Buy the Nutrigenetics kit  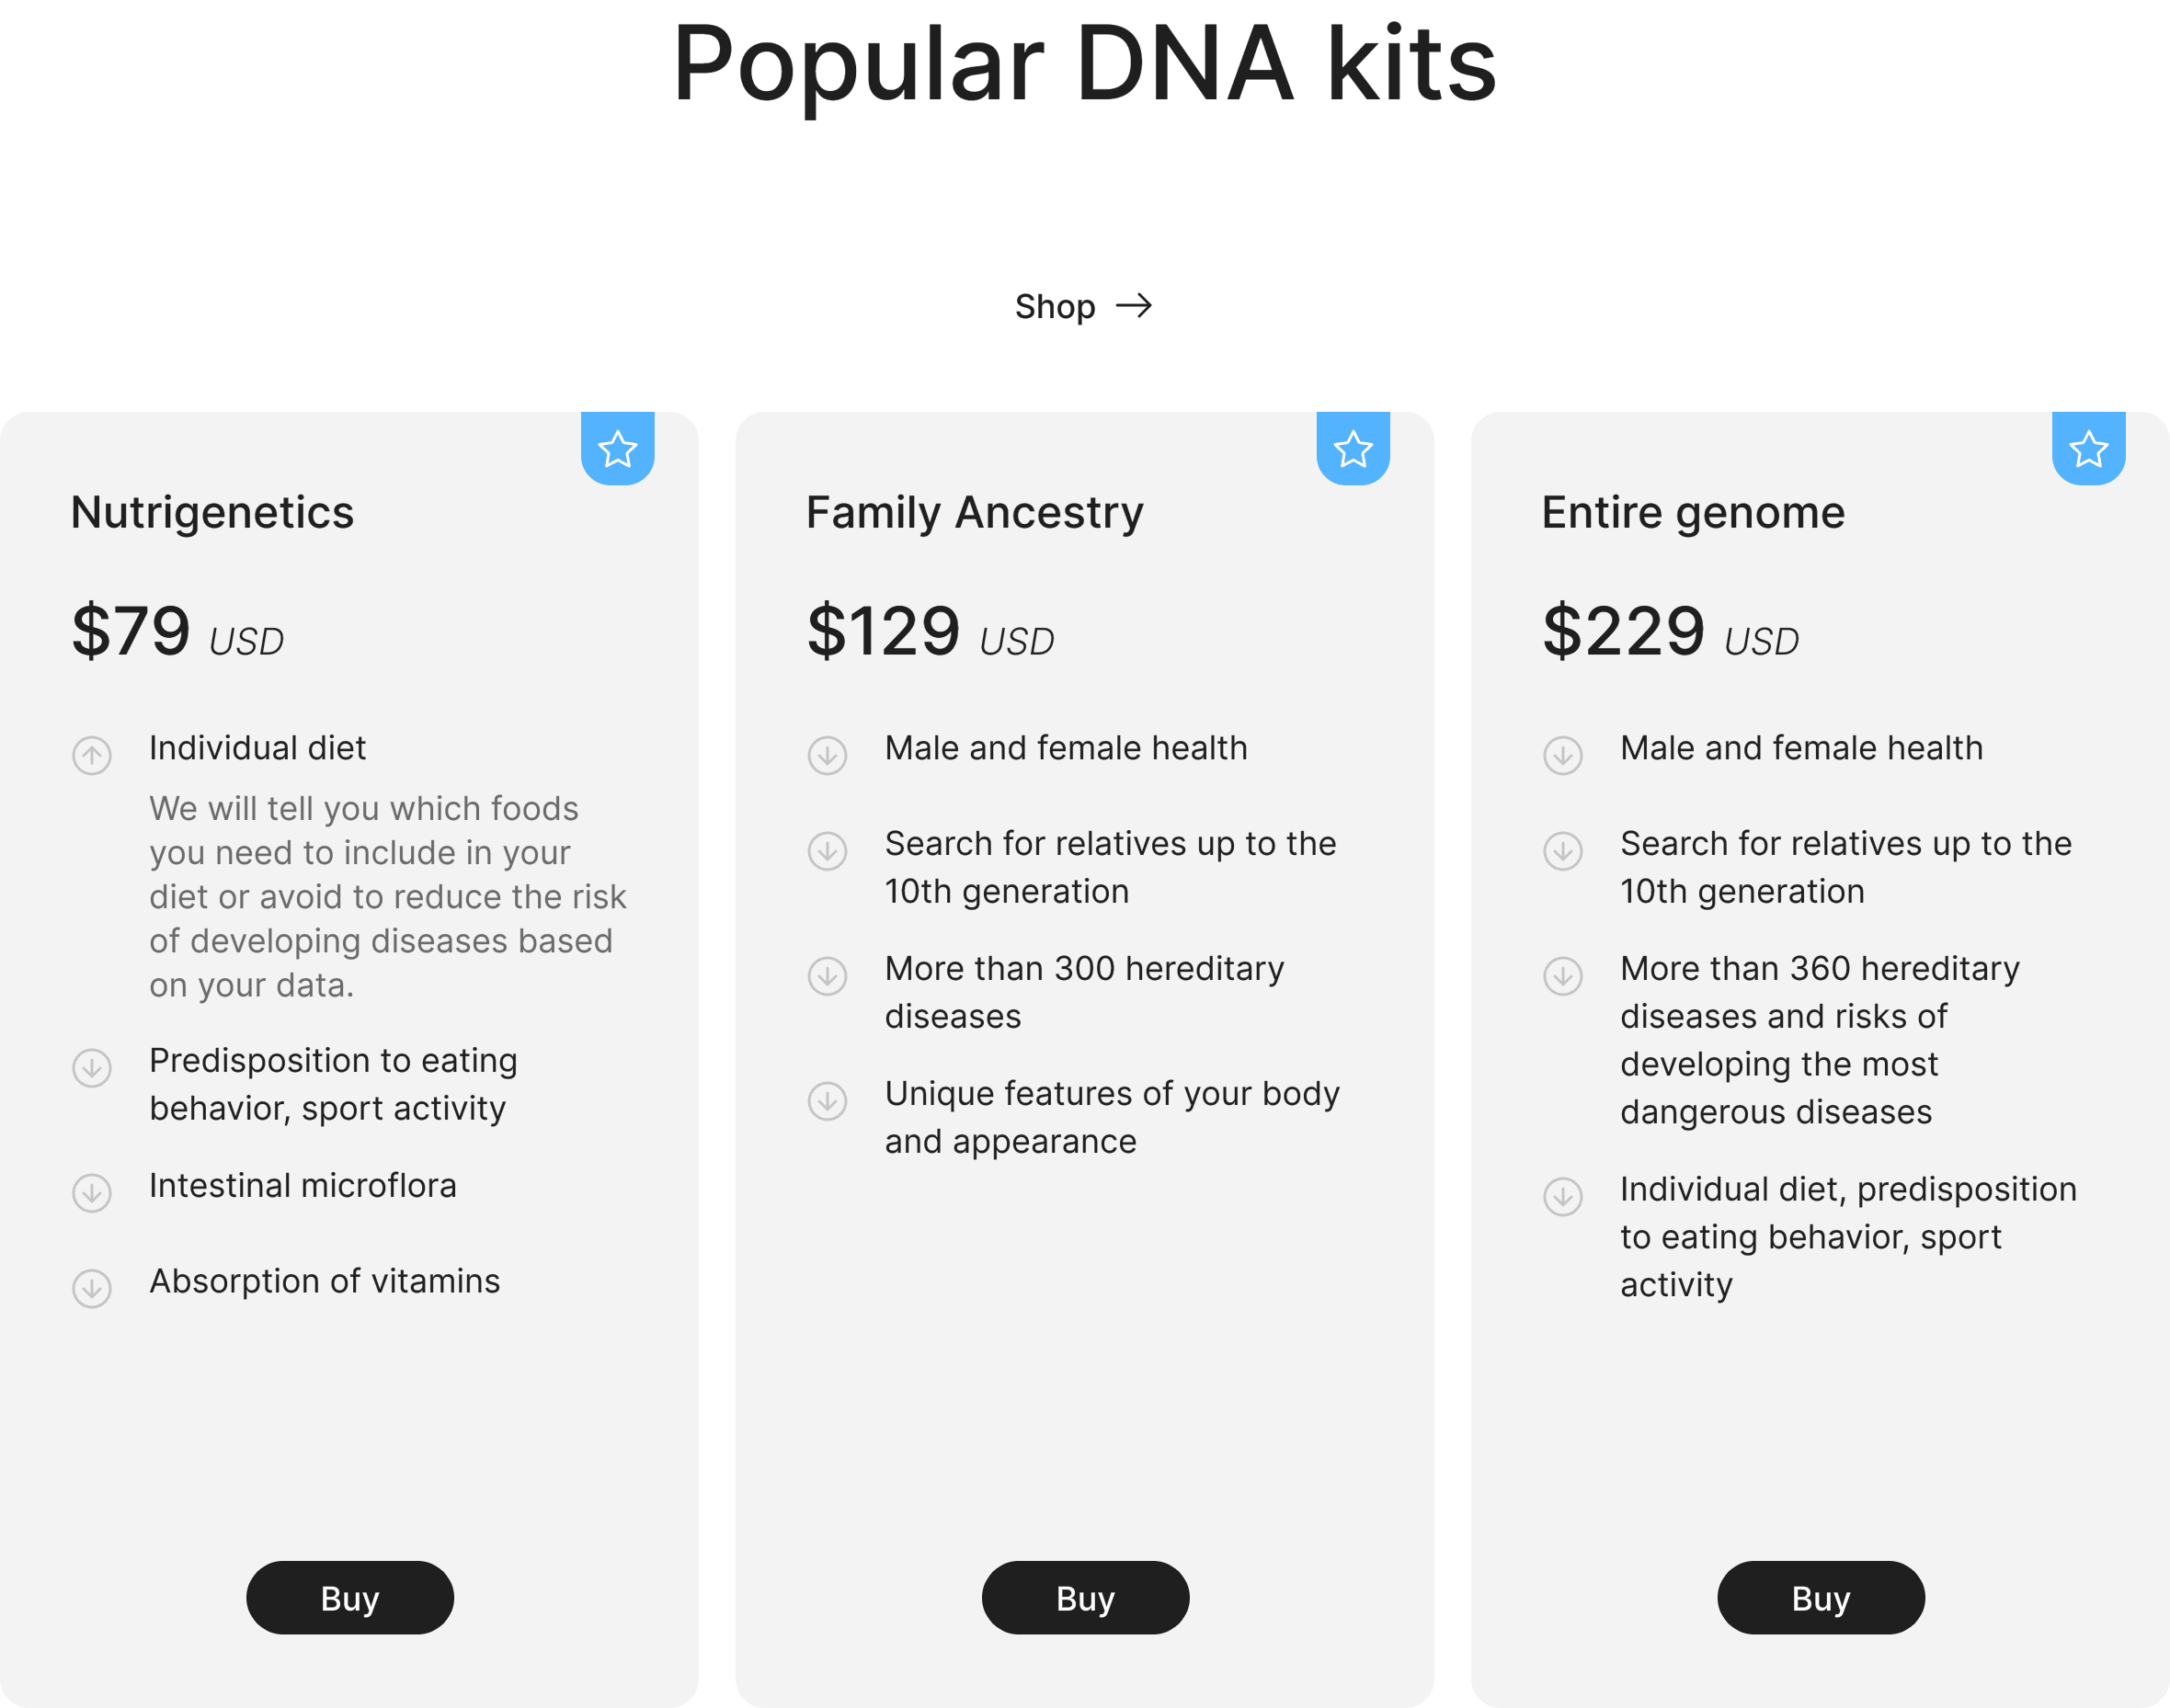point(350,1597)
